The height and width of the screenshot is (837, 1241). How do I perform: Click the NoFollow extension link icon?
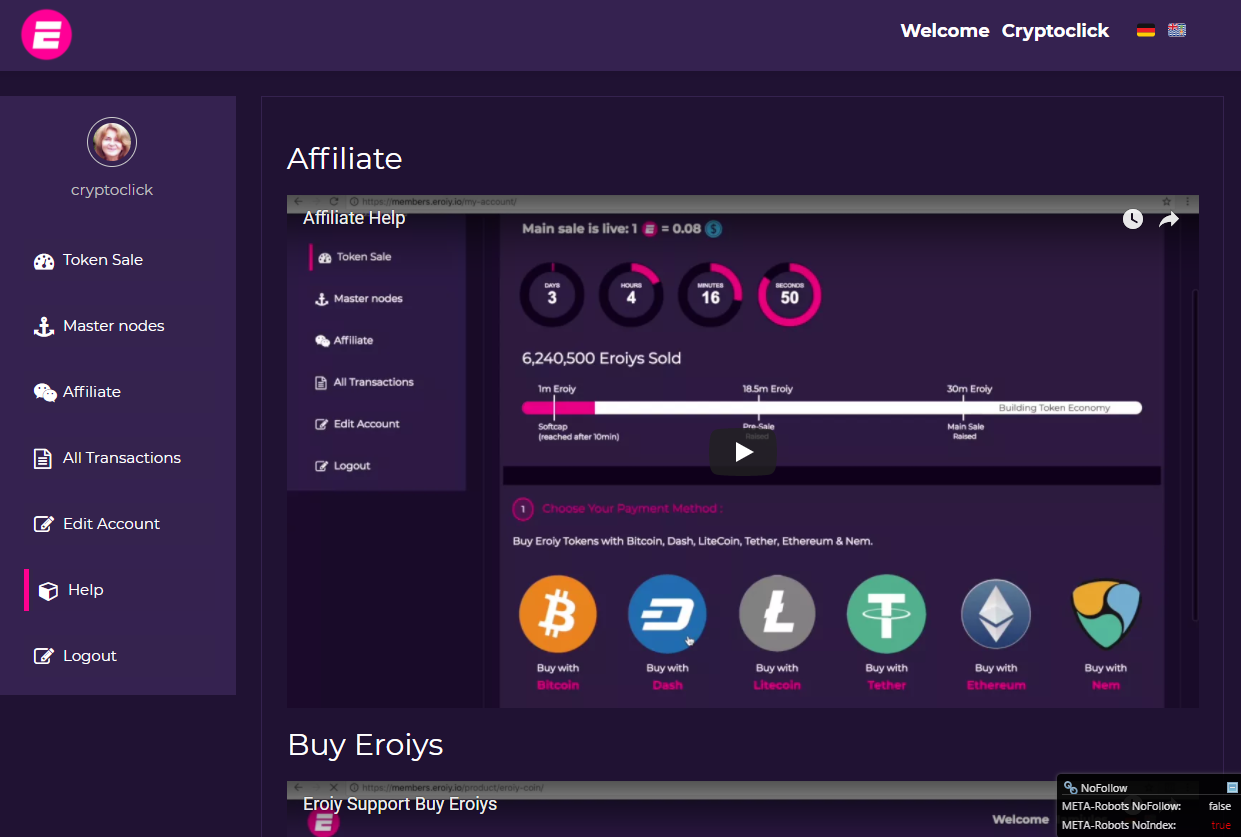coord(1070,788)
